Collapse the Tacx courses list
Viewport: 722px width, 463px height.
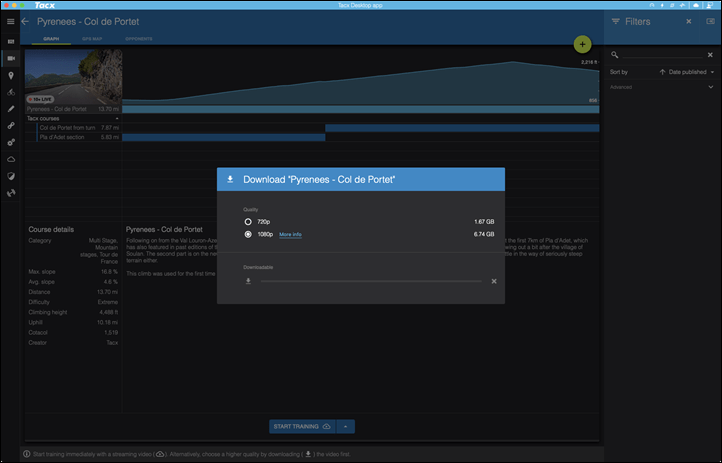point(117,119)
